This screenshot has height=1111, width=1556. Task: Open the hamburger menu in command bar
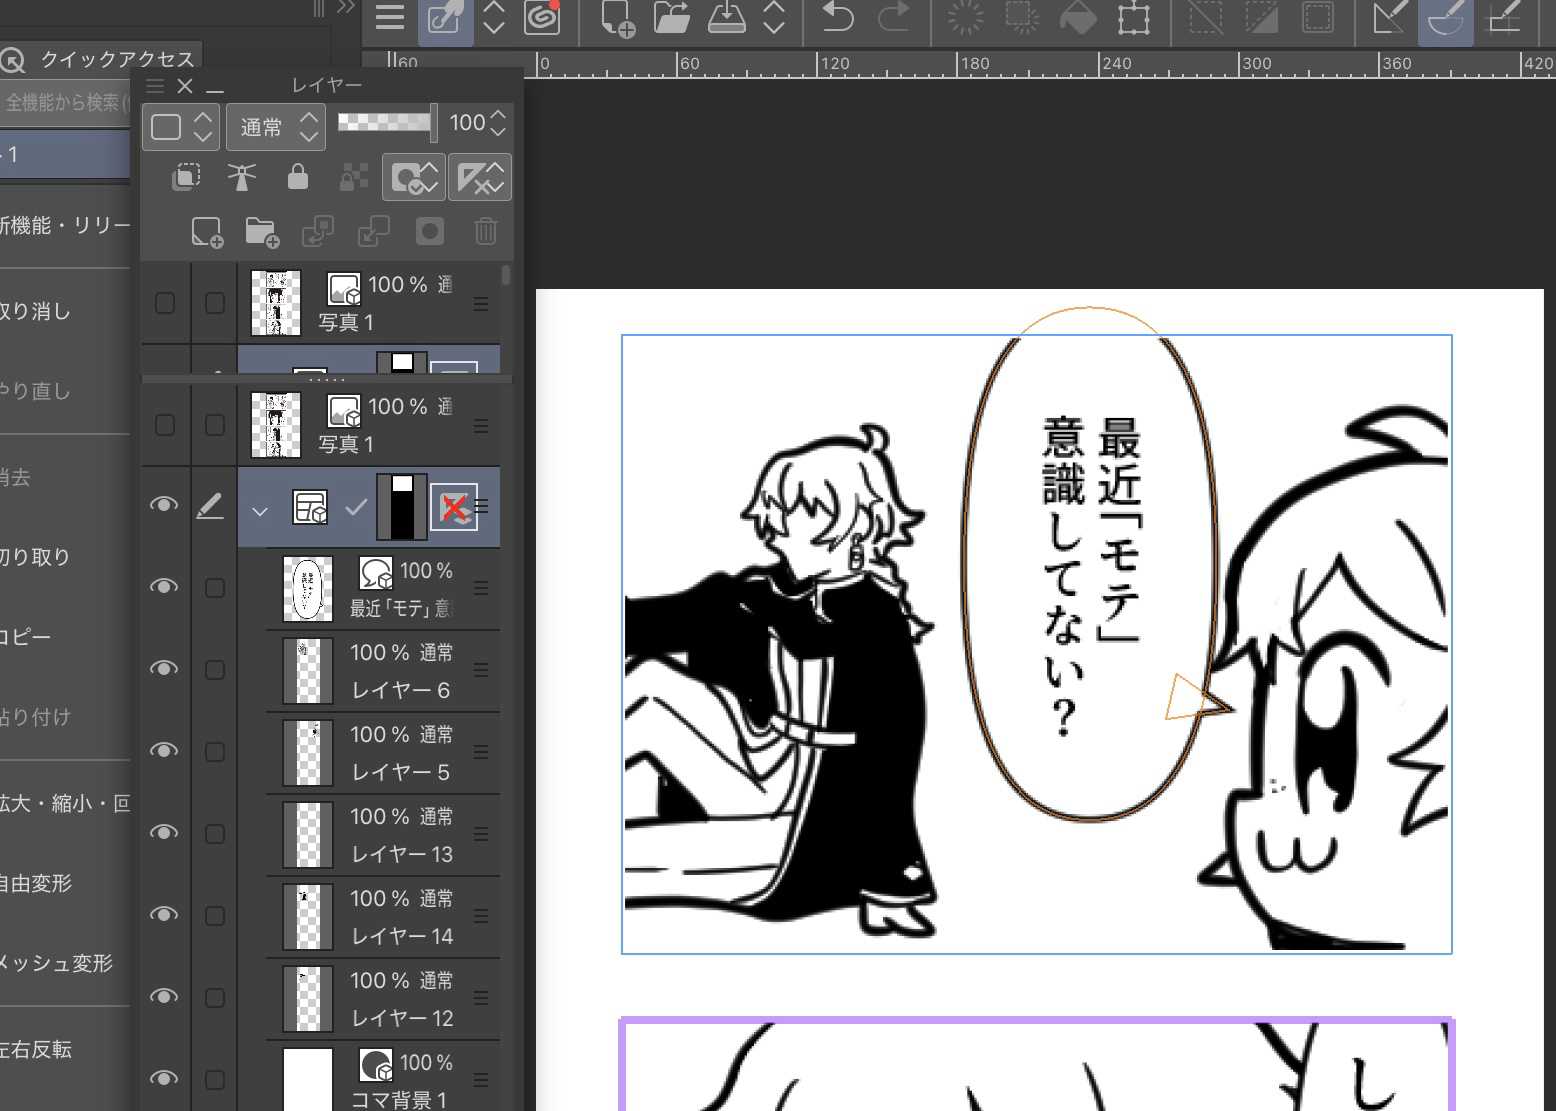click(390, 18)
